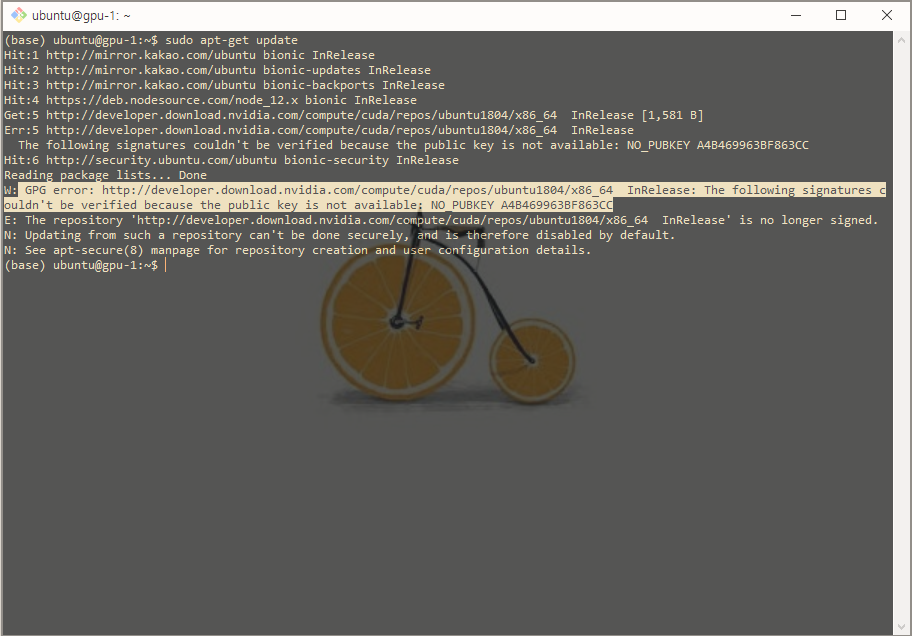Click the window title 'ubuntu@gpu-1: ~'
Image resolution: width=912 pixels, height=636 pixels.
click(81, 16)
